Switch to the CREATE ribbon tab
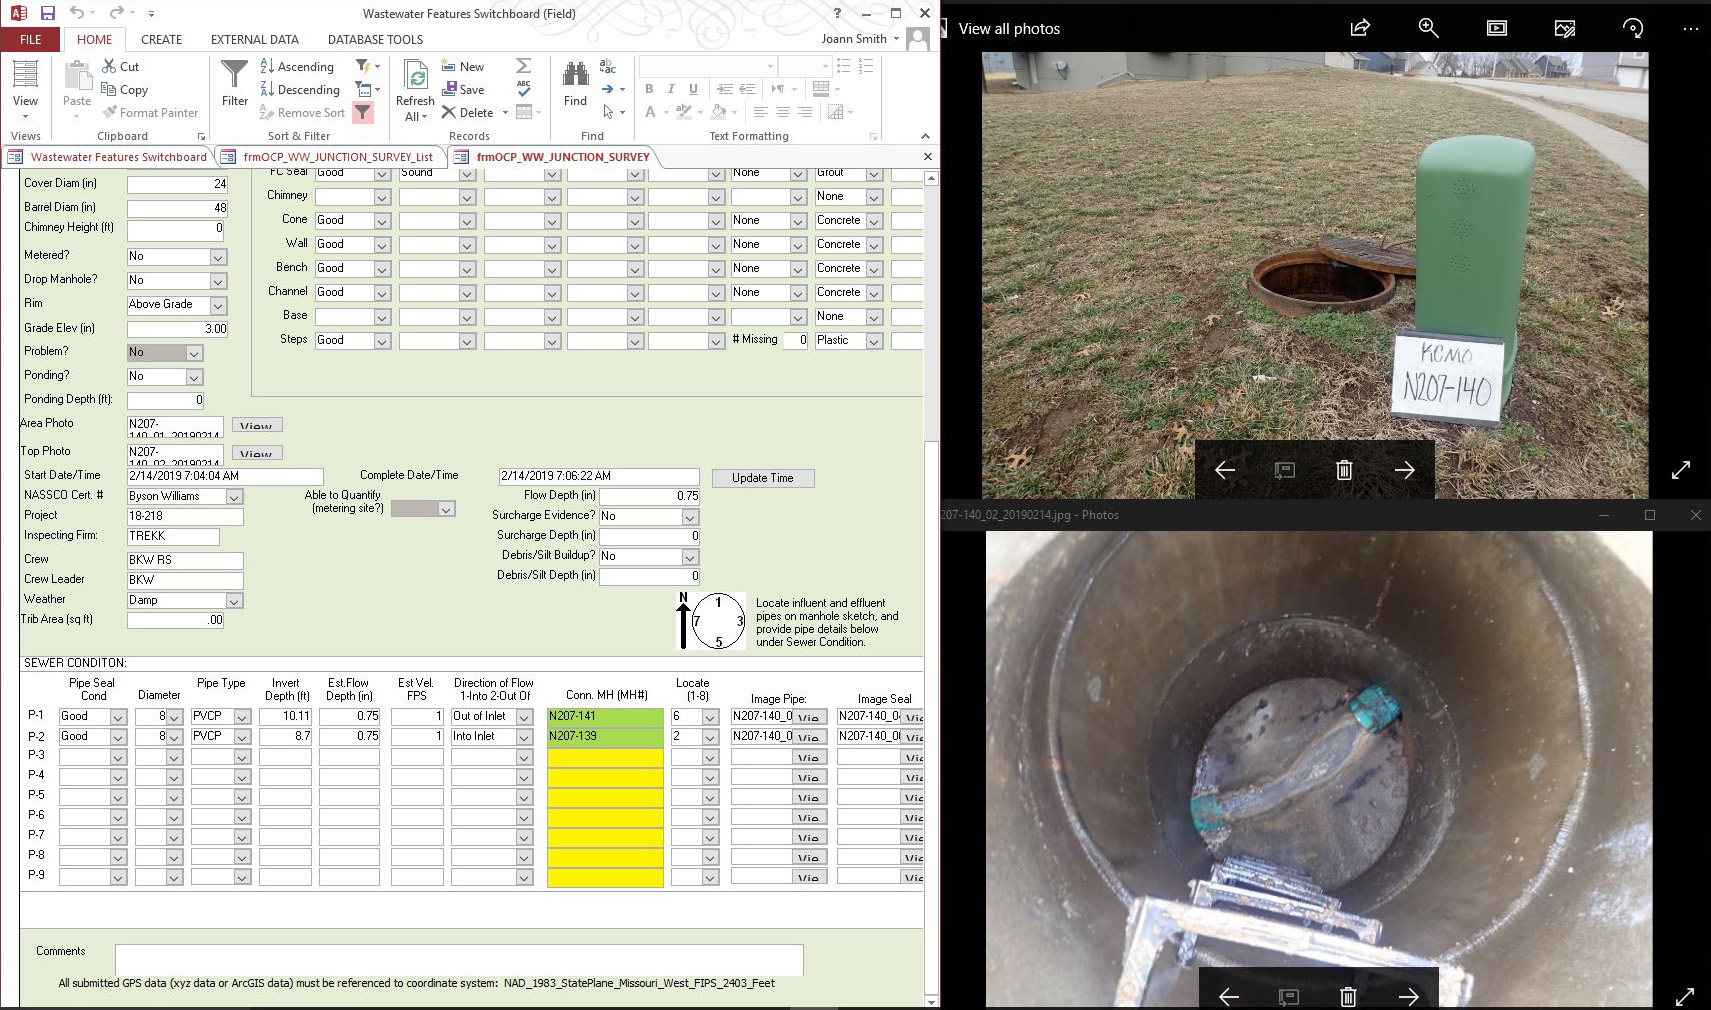This screenshot has width=1711, height=1010. coord(161,39)
